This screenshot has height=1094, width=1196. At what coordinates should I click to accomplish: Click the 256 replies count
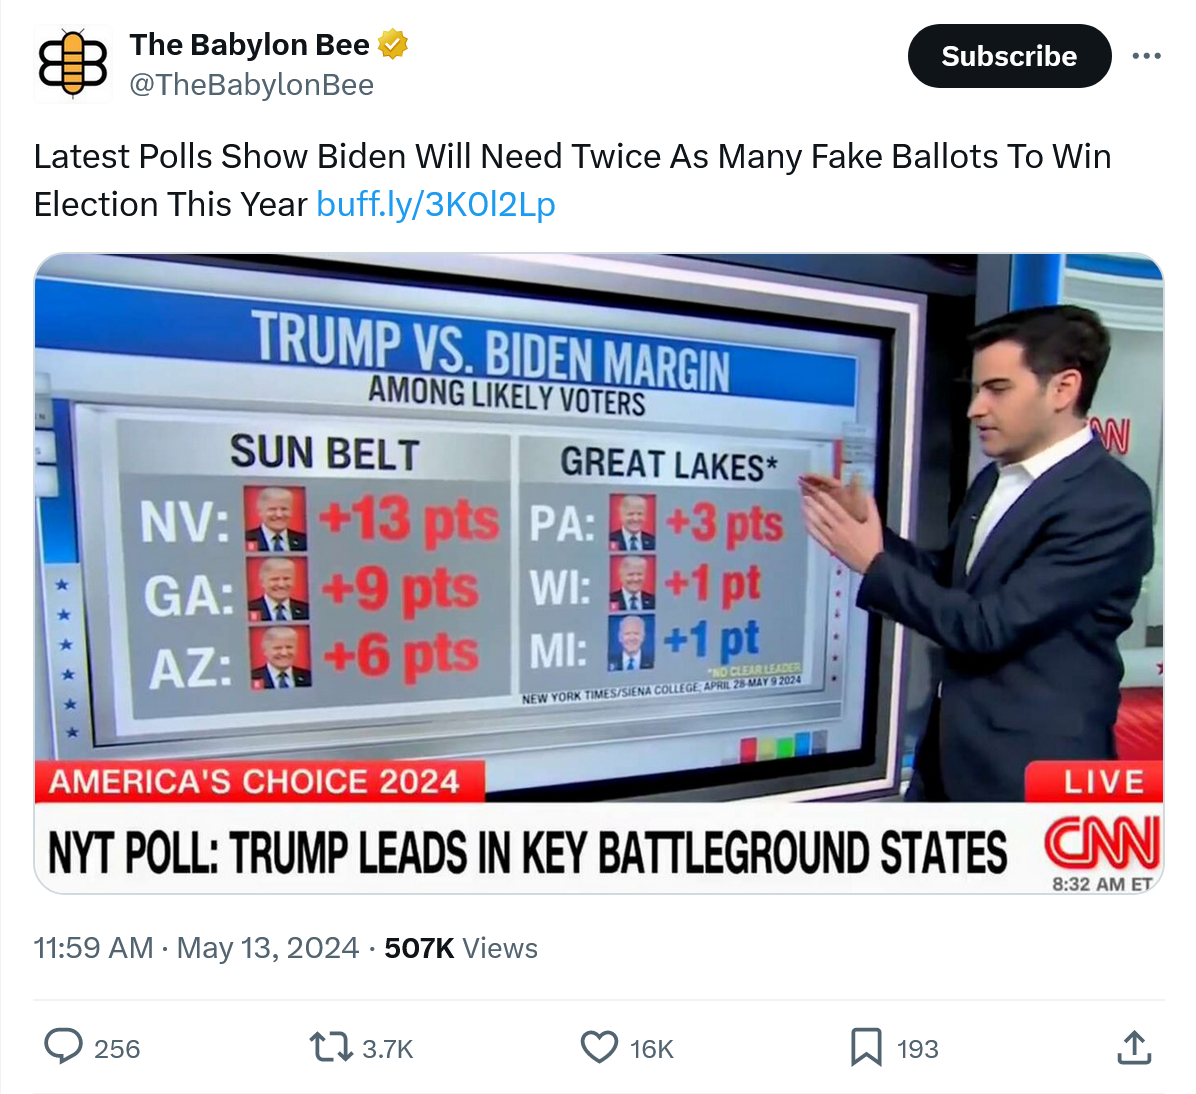point(117,1049)
